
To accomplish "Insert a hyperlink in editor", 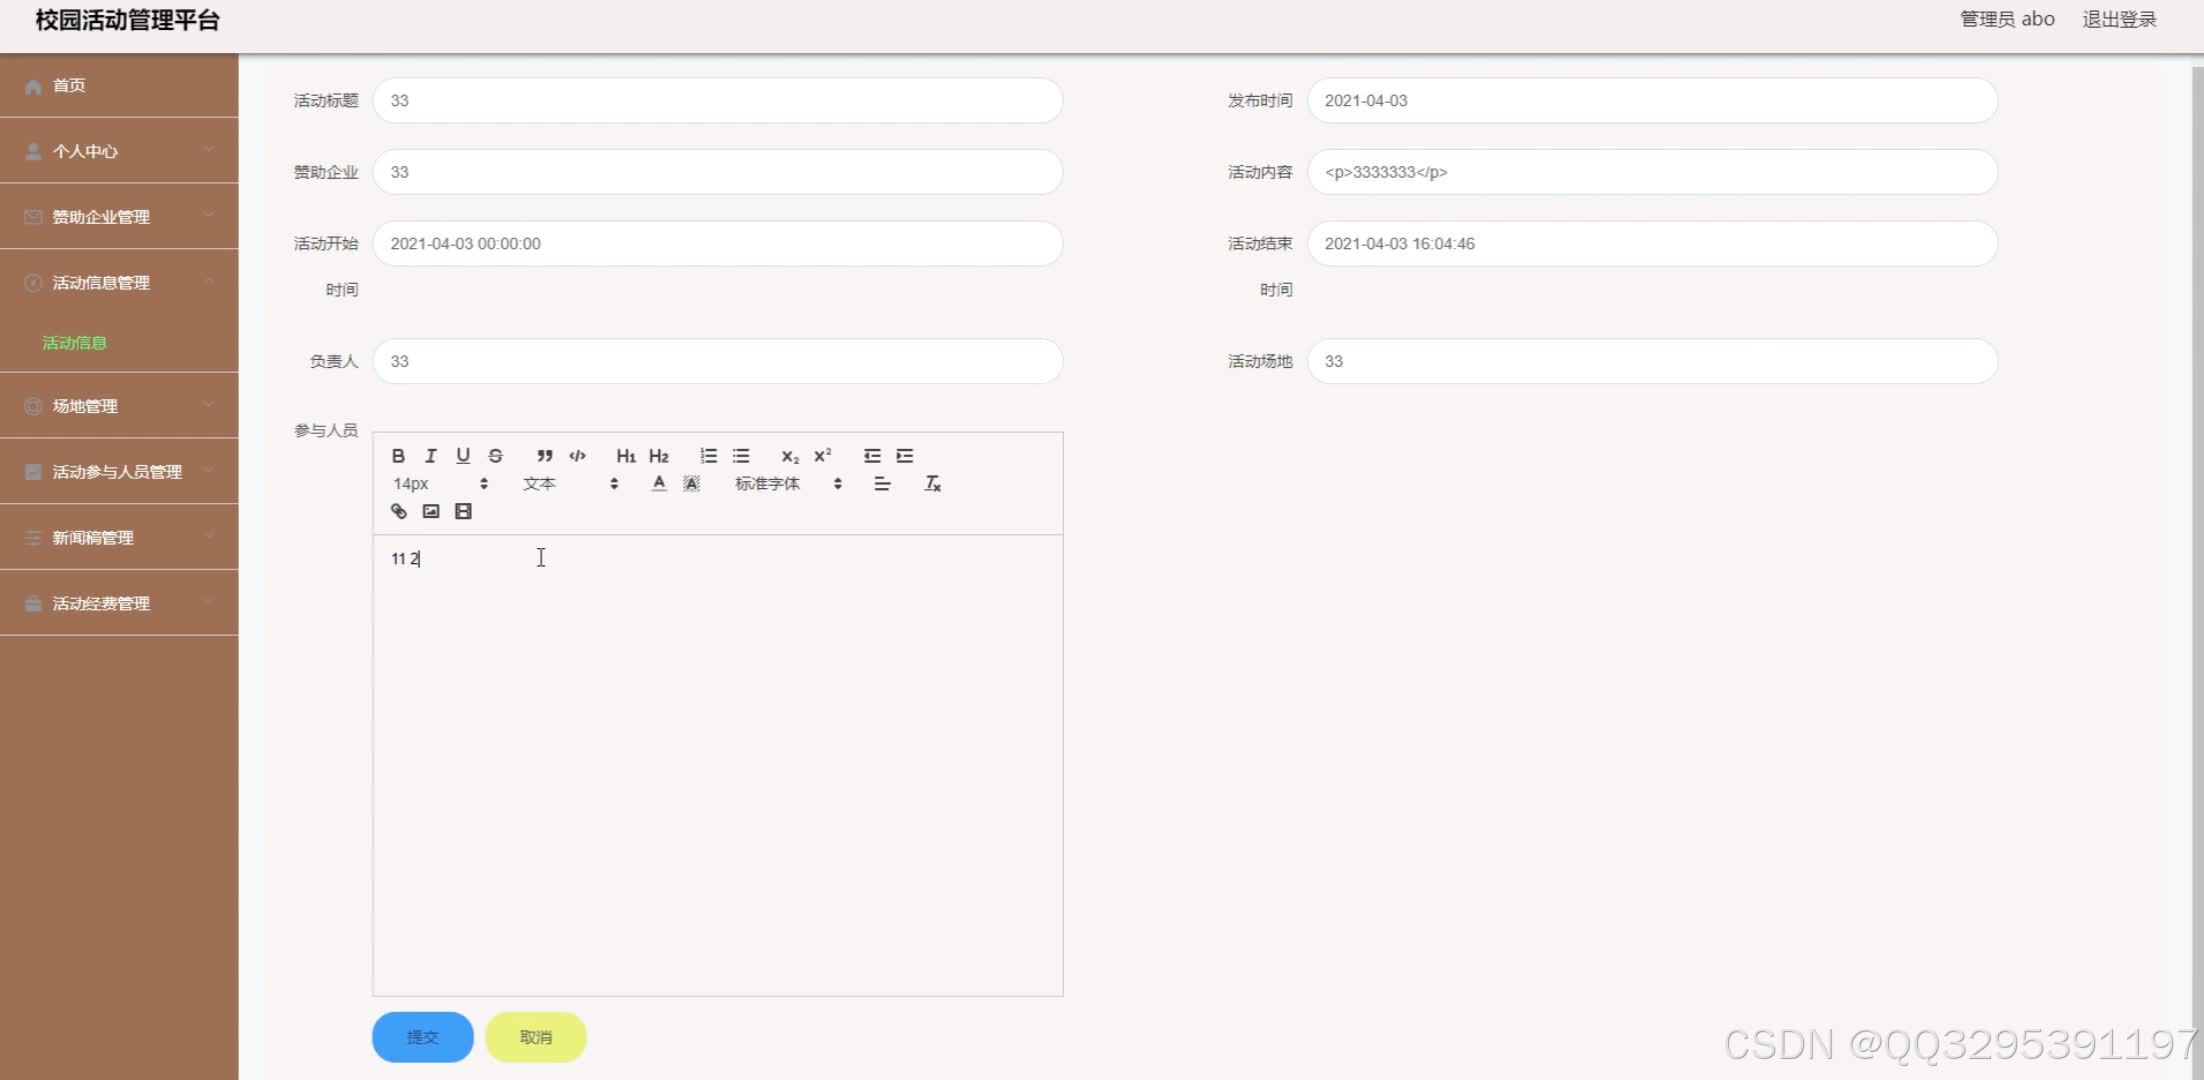I will coord(398,511).
